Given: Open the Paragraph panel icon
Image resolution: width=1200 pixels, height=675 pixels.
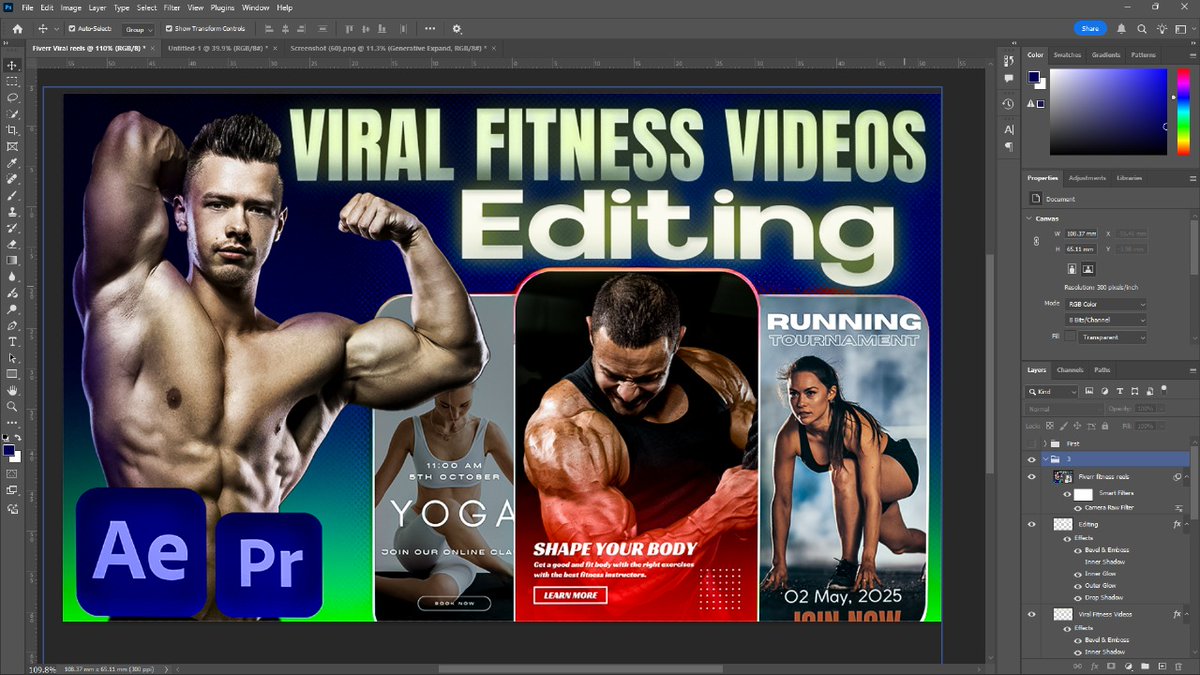Looking at the screenshot, I should click(1008, 147).
